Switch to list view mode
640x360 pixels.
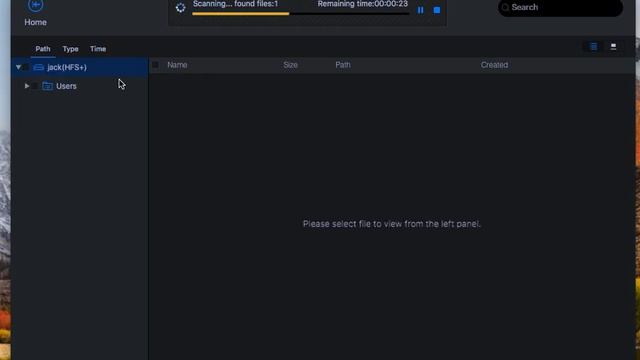tap(593, 47)
